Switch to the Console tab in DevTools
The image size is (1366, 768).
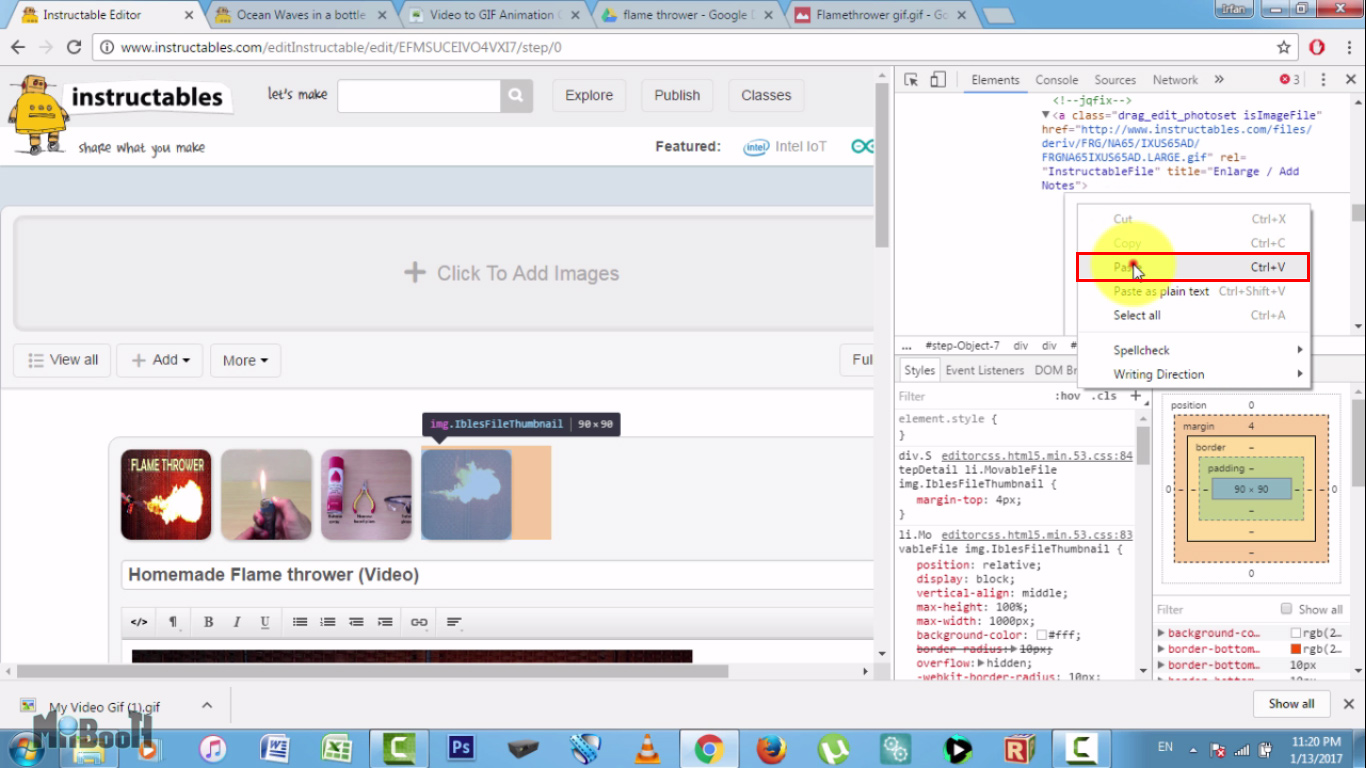(x=1056, y=80)
